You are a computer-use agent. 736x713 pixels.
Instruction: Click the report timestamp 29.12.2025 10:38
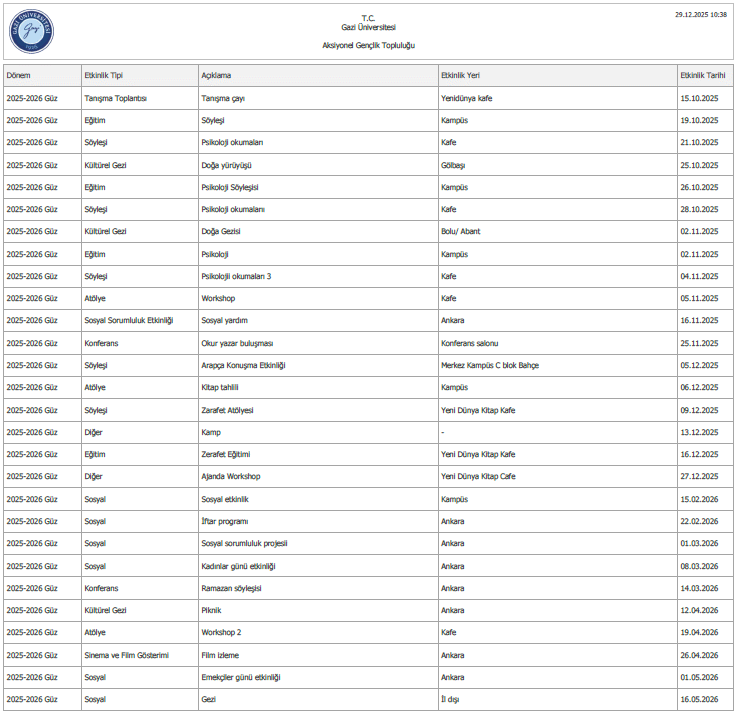pos(701,15)
